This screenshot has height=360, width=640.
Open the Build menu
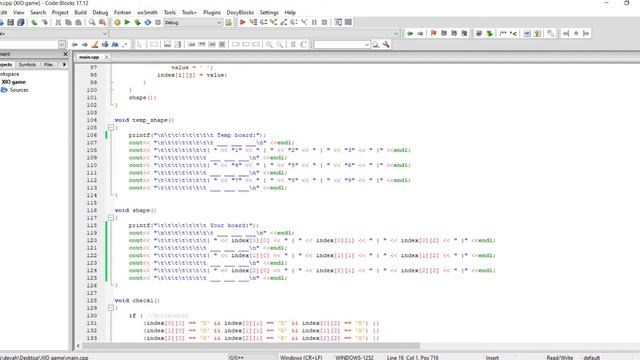(x=80, y=13)
